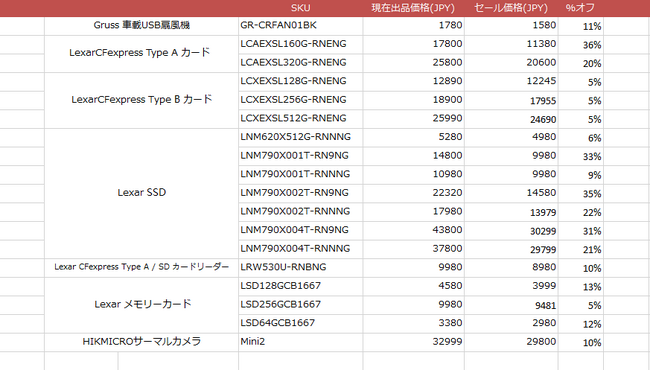Select the LexarCFexpress Type A カード cell
Image resolution: width=650 pixels, height=371 pixels.
click(141, 54)
